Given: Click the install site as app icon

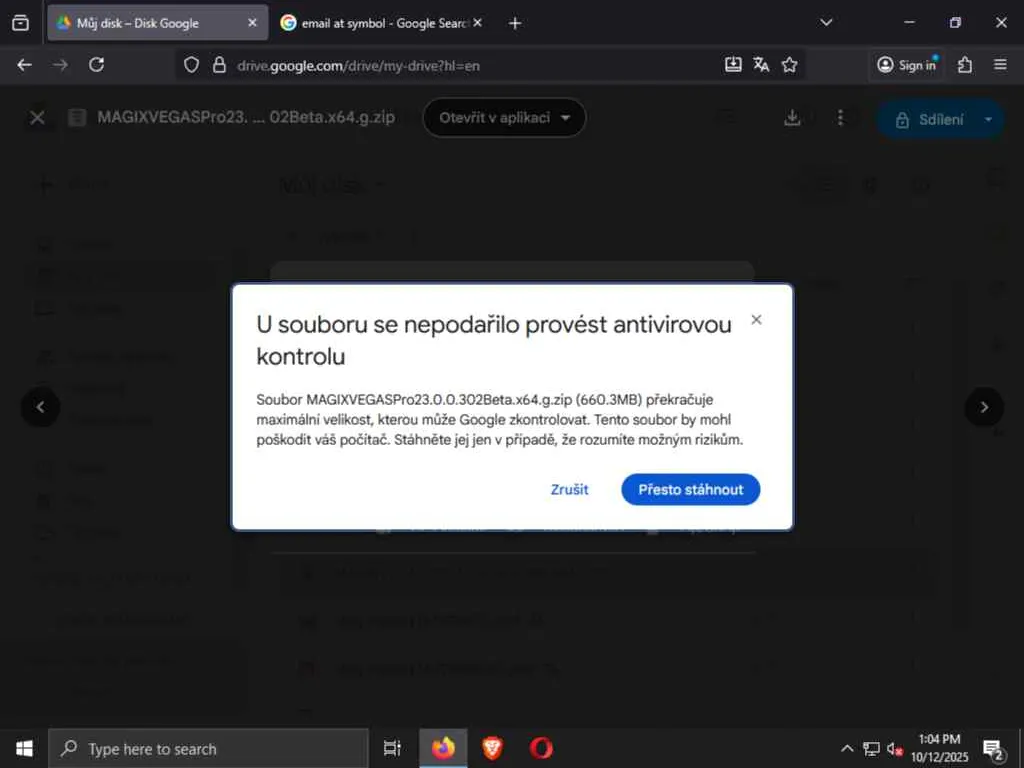Looking at the screenshot, I should (x=733, y=64).
